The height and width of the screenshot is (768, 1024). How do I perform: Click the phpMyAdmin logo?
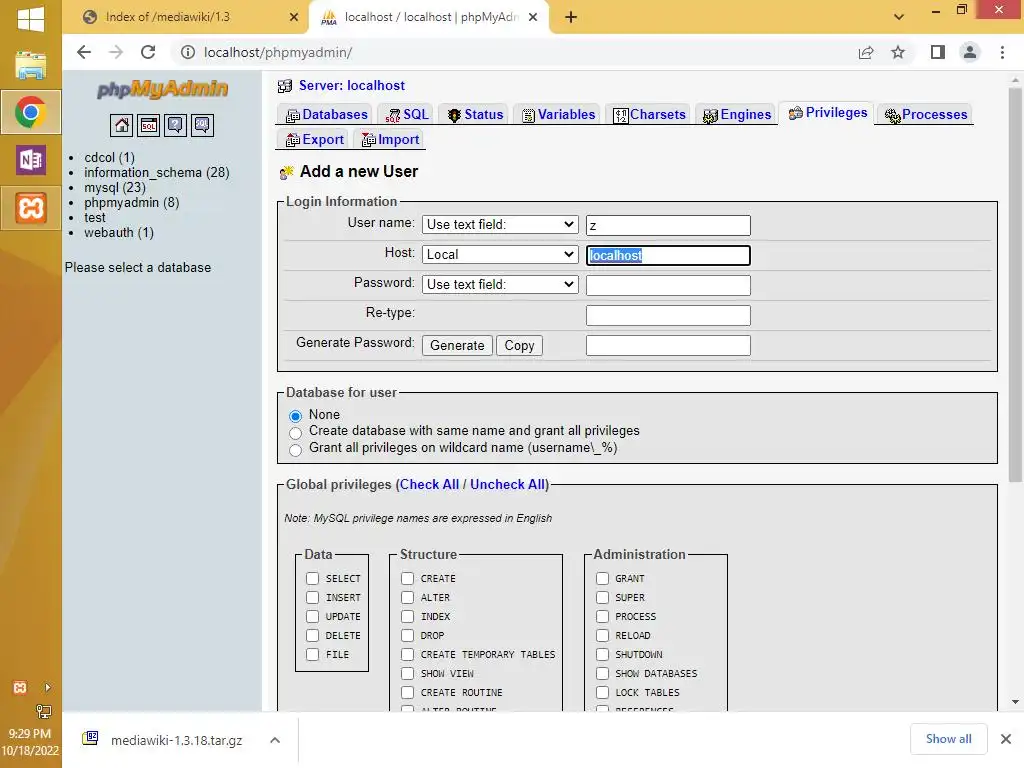coord(163,89)
